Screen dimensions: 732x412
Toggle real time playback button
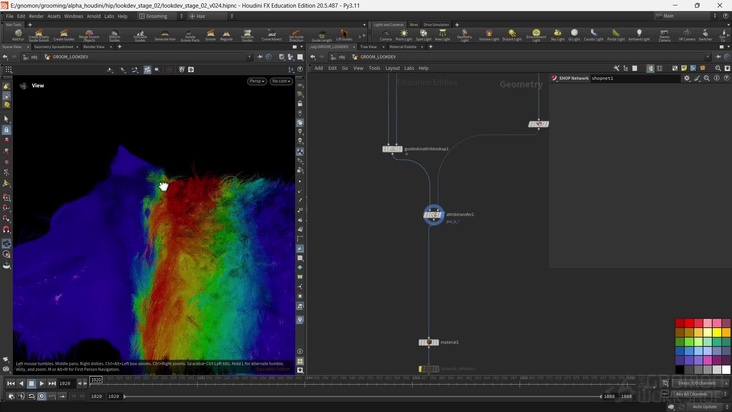tap(42, 396)
